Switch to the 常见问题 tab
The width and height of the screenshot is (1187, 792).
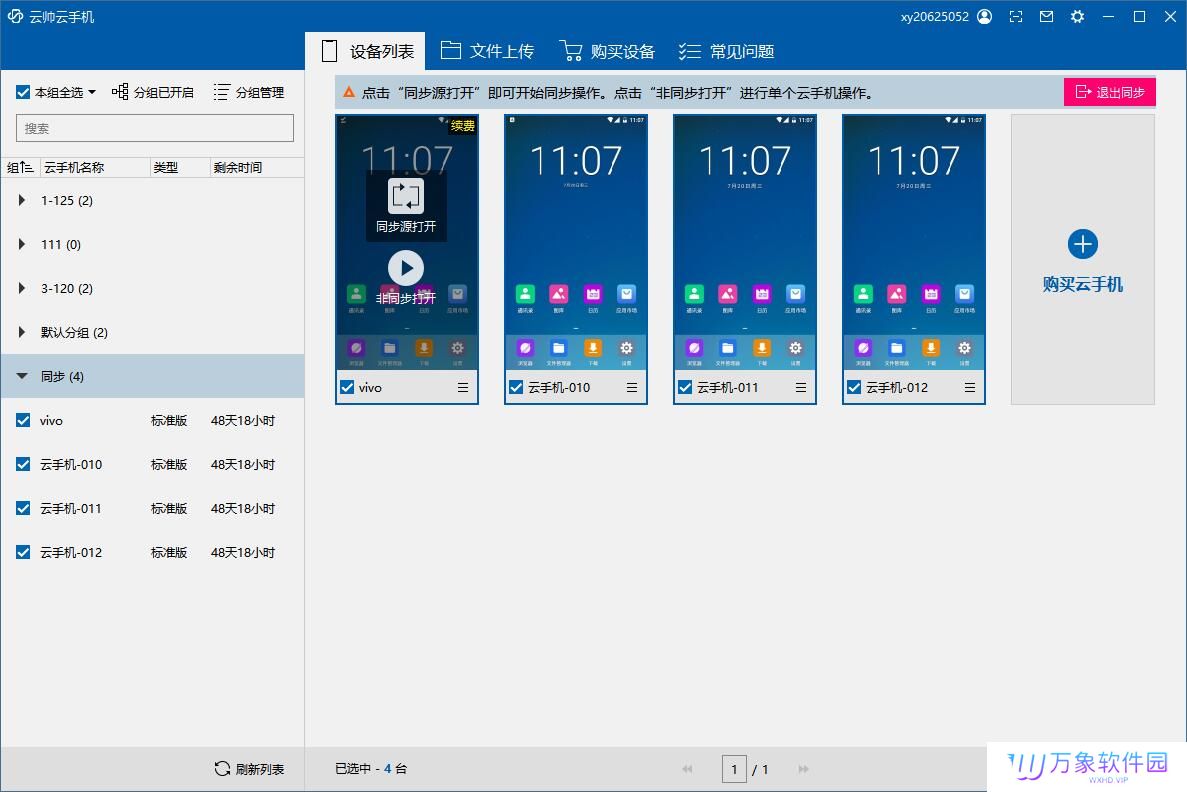pos(726,51)
